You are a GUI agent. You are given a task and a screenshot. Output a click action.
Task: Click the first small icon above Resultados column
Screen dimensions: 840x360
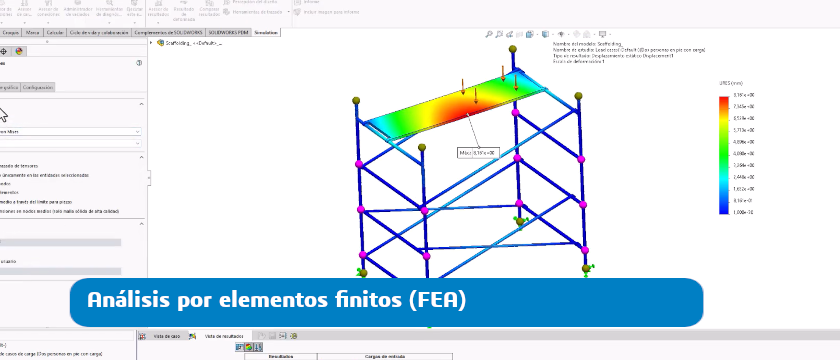tap(239, 347)
